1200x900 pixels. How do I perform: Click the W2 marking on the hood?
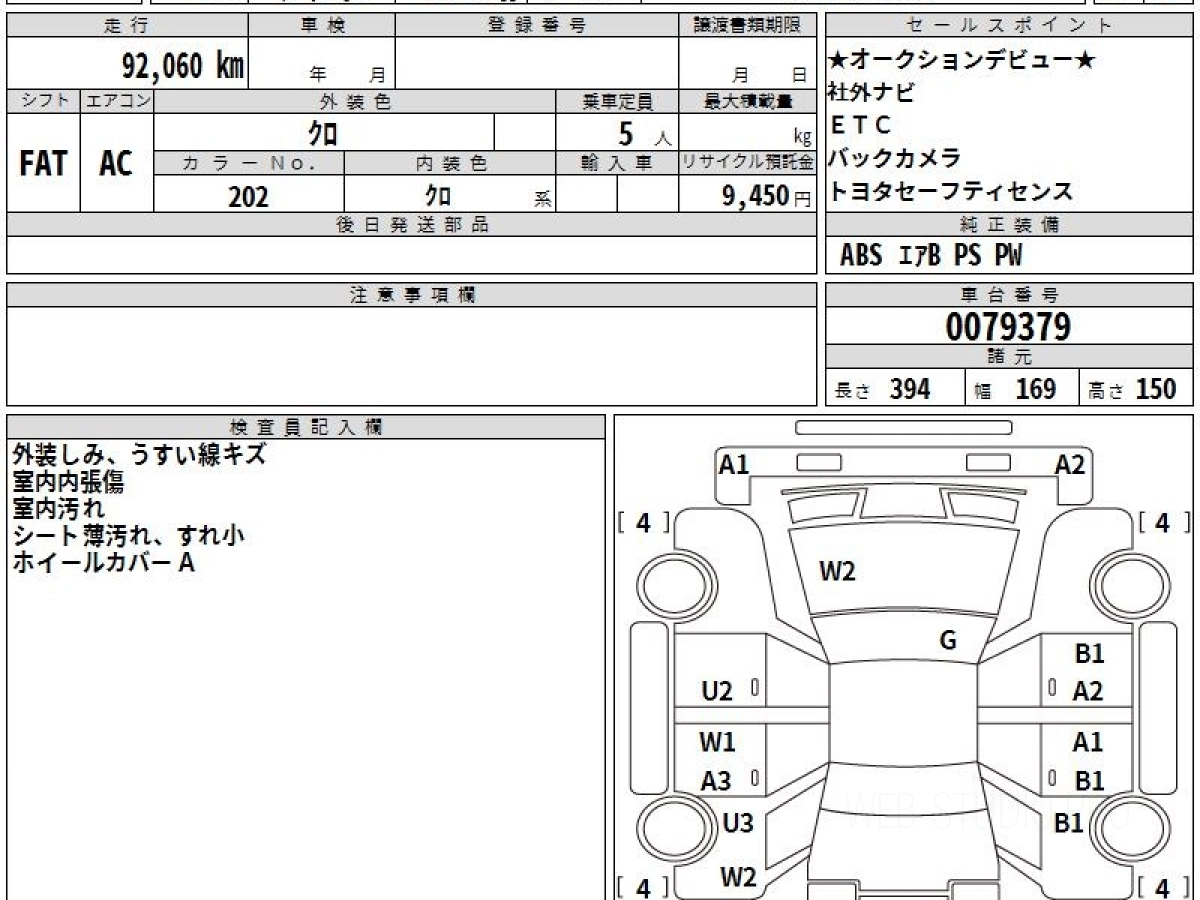[837, 571]
